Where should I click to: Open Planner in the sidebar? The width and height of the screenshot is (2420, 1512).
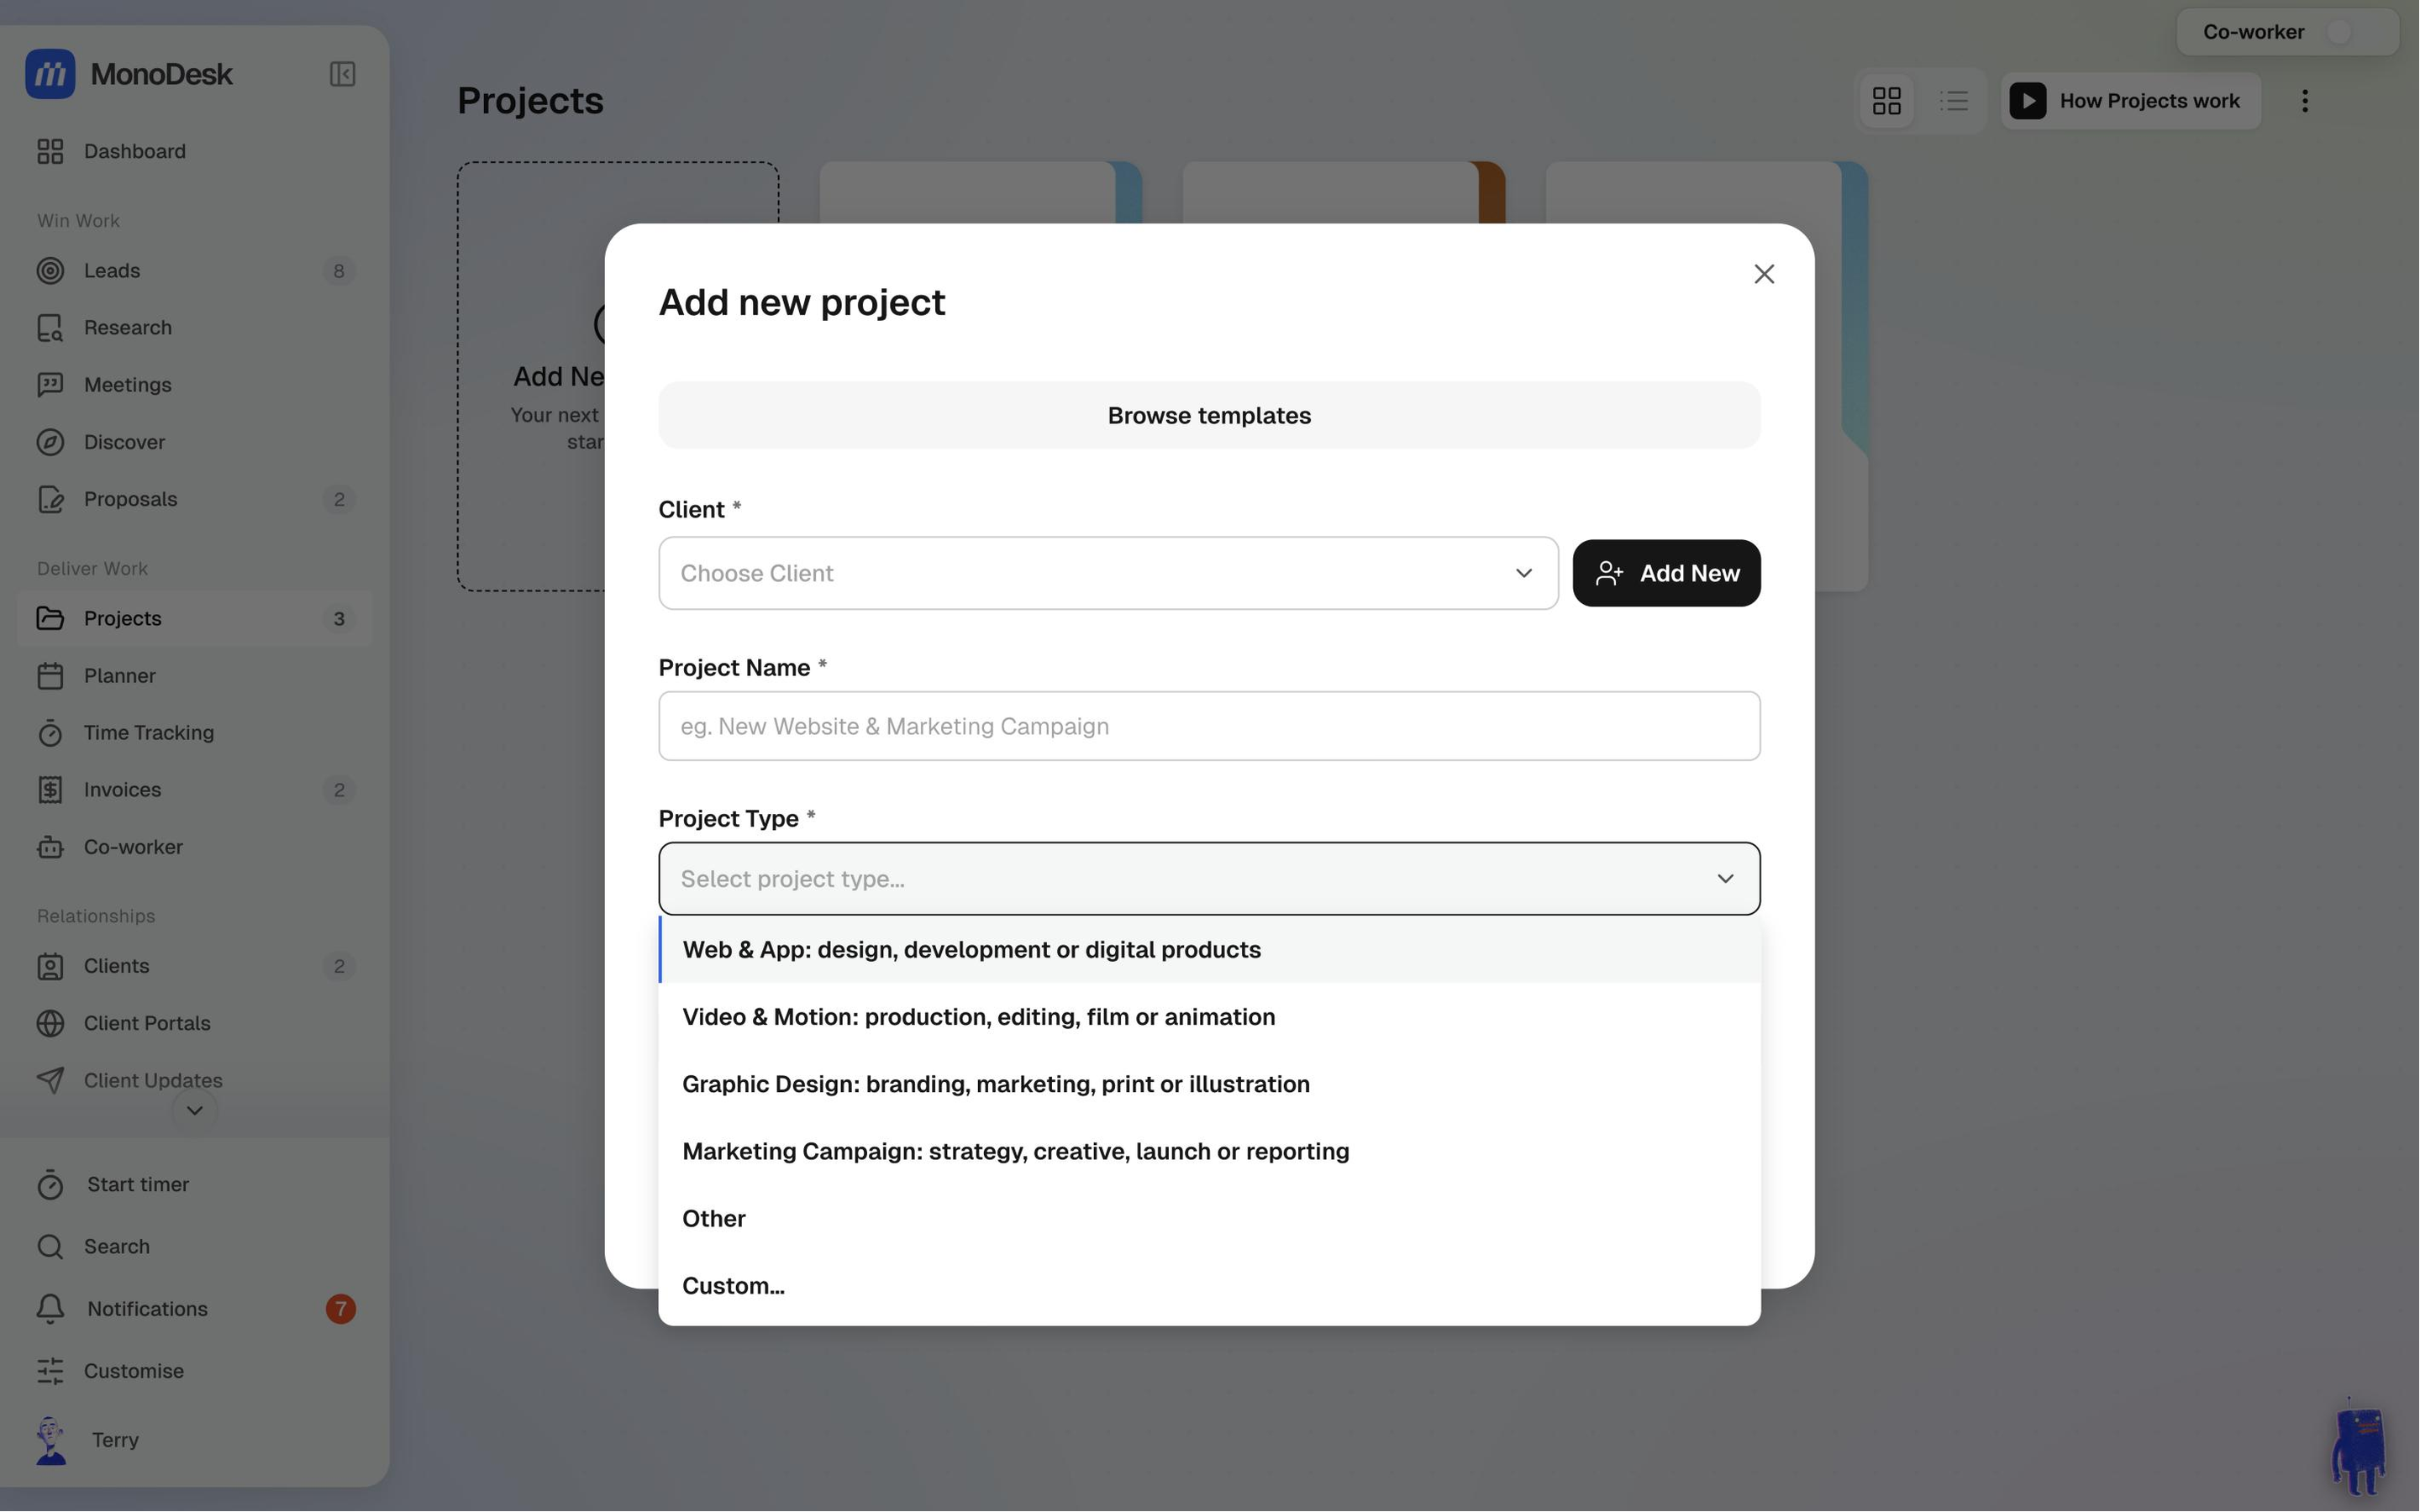[194, 676]
